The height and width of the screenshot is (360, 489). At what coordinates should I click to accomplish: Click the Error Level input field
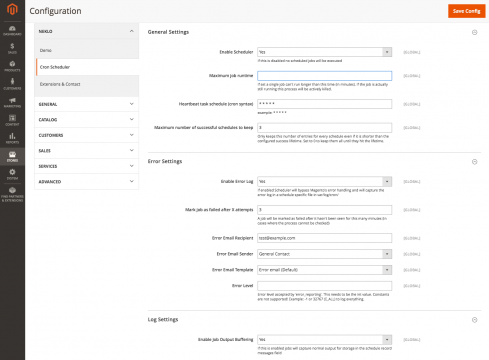(x=324, y=286)
